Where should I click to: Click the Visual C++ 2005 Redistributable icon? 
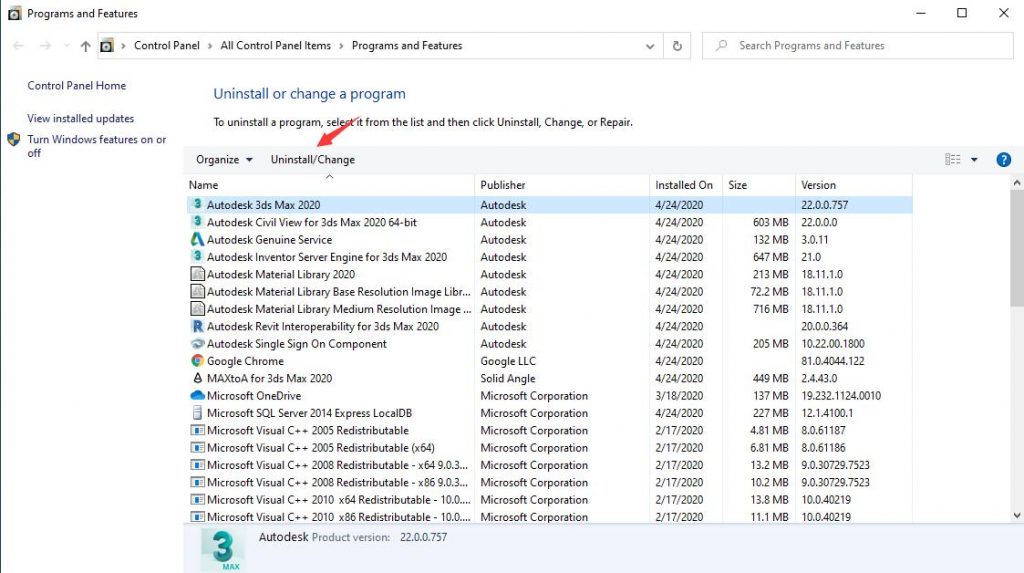pos(197,430)
